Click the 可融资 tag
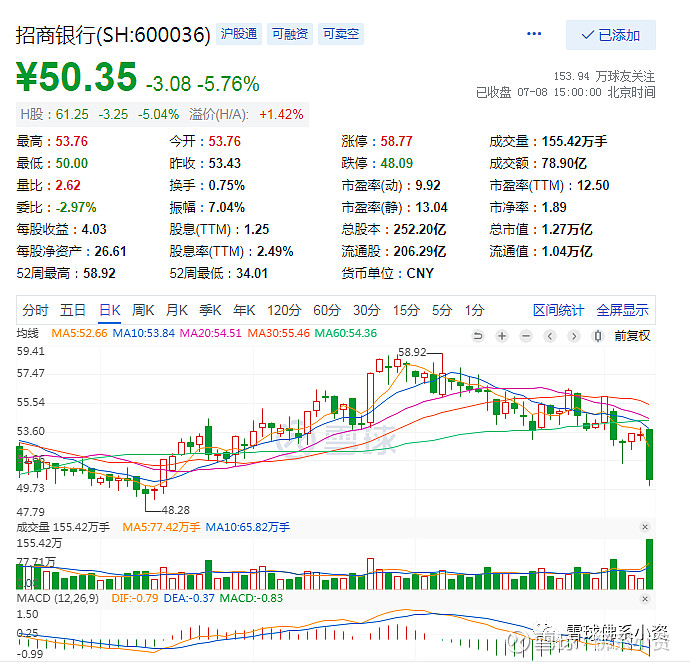The height and width of the screenshot is (663, 690). coord(290,34)
